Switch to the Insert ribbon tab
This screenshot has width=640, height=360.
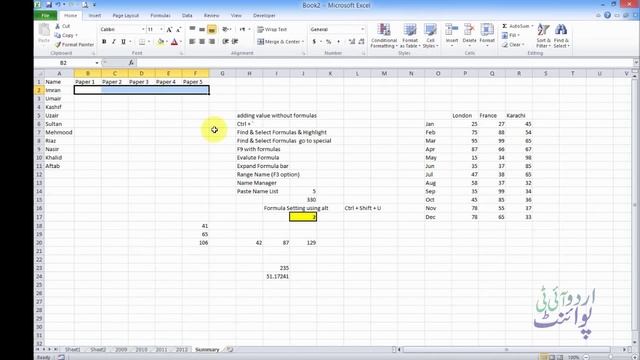pyautogui.click(x=95, y=16)
